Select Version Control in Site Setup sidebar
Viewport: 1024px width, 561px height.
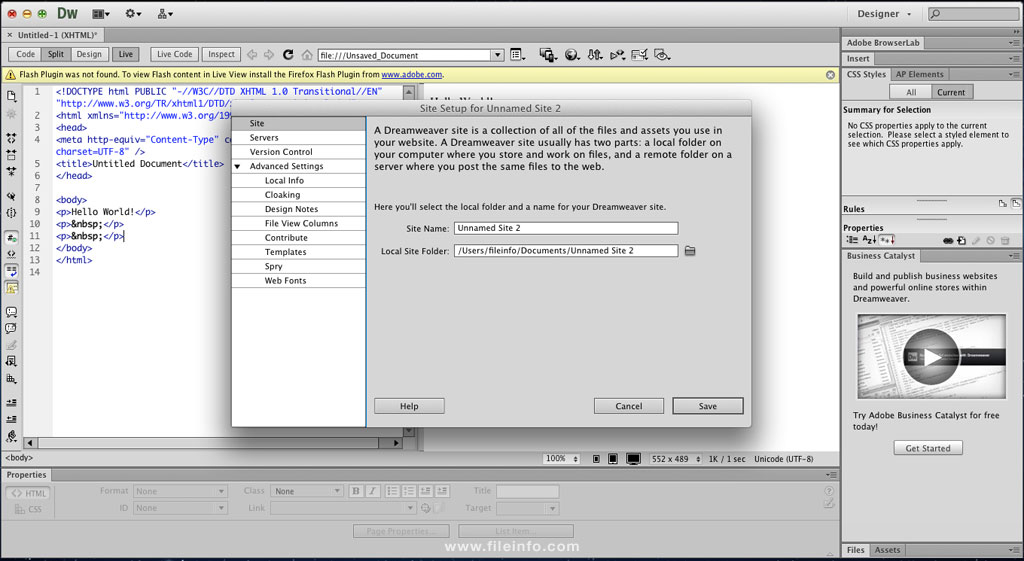[x=298, y=152]
